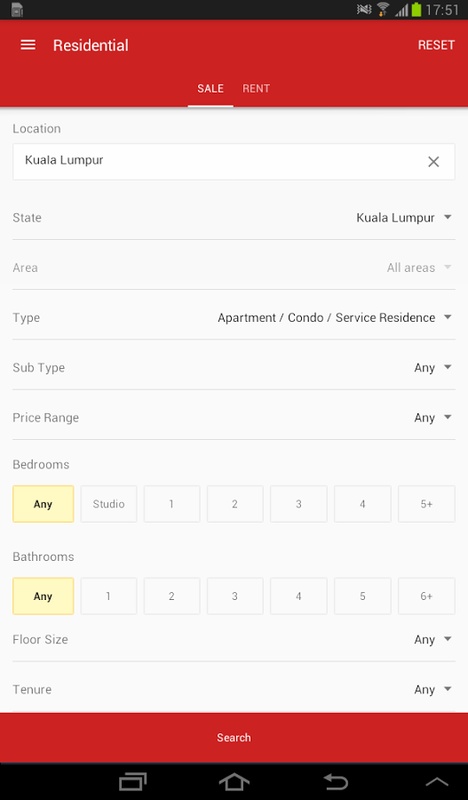The image size is (468, 800).
Task: Open the hamburger navigation menu
Action: [28, 45]
